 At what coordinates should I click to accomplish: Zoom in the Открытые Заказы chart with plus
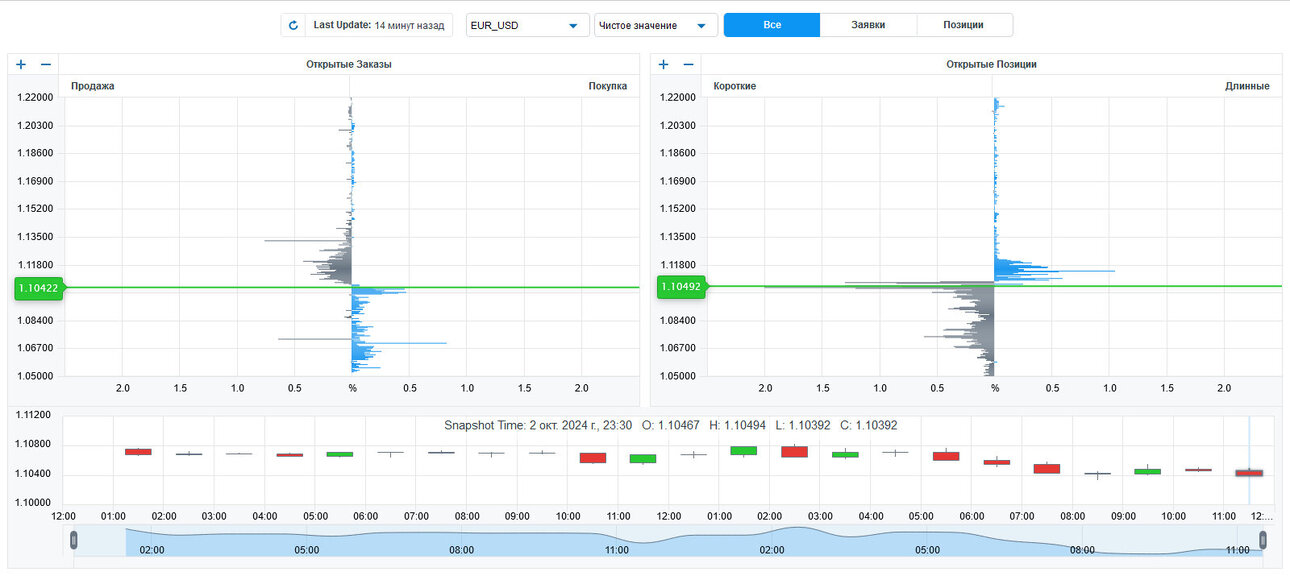click(x=21, y=64)
